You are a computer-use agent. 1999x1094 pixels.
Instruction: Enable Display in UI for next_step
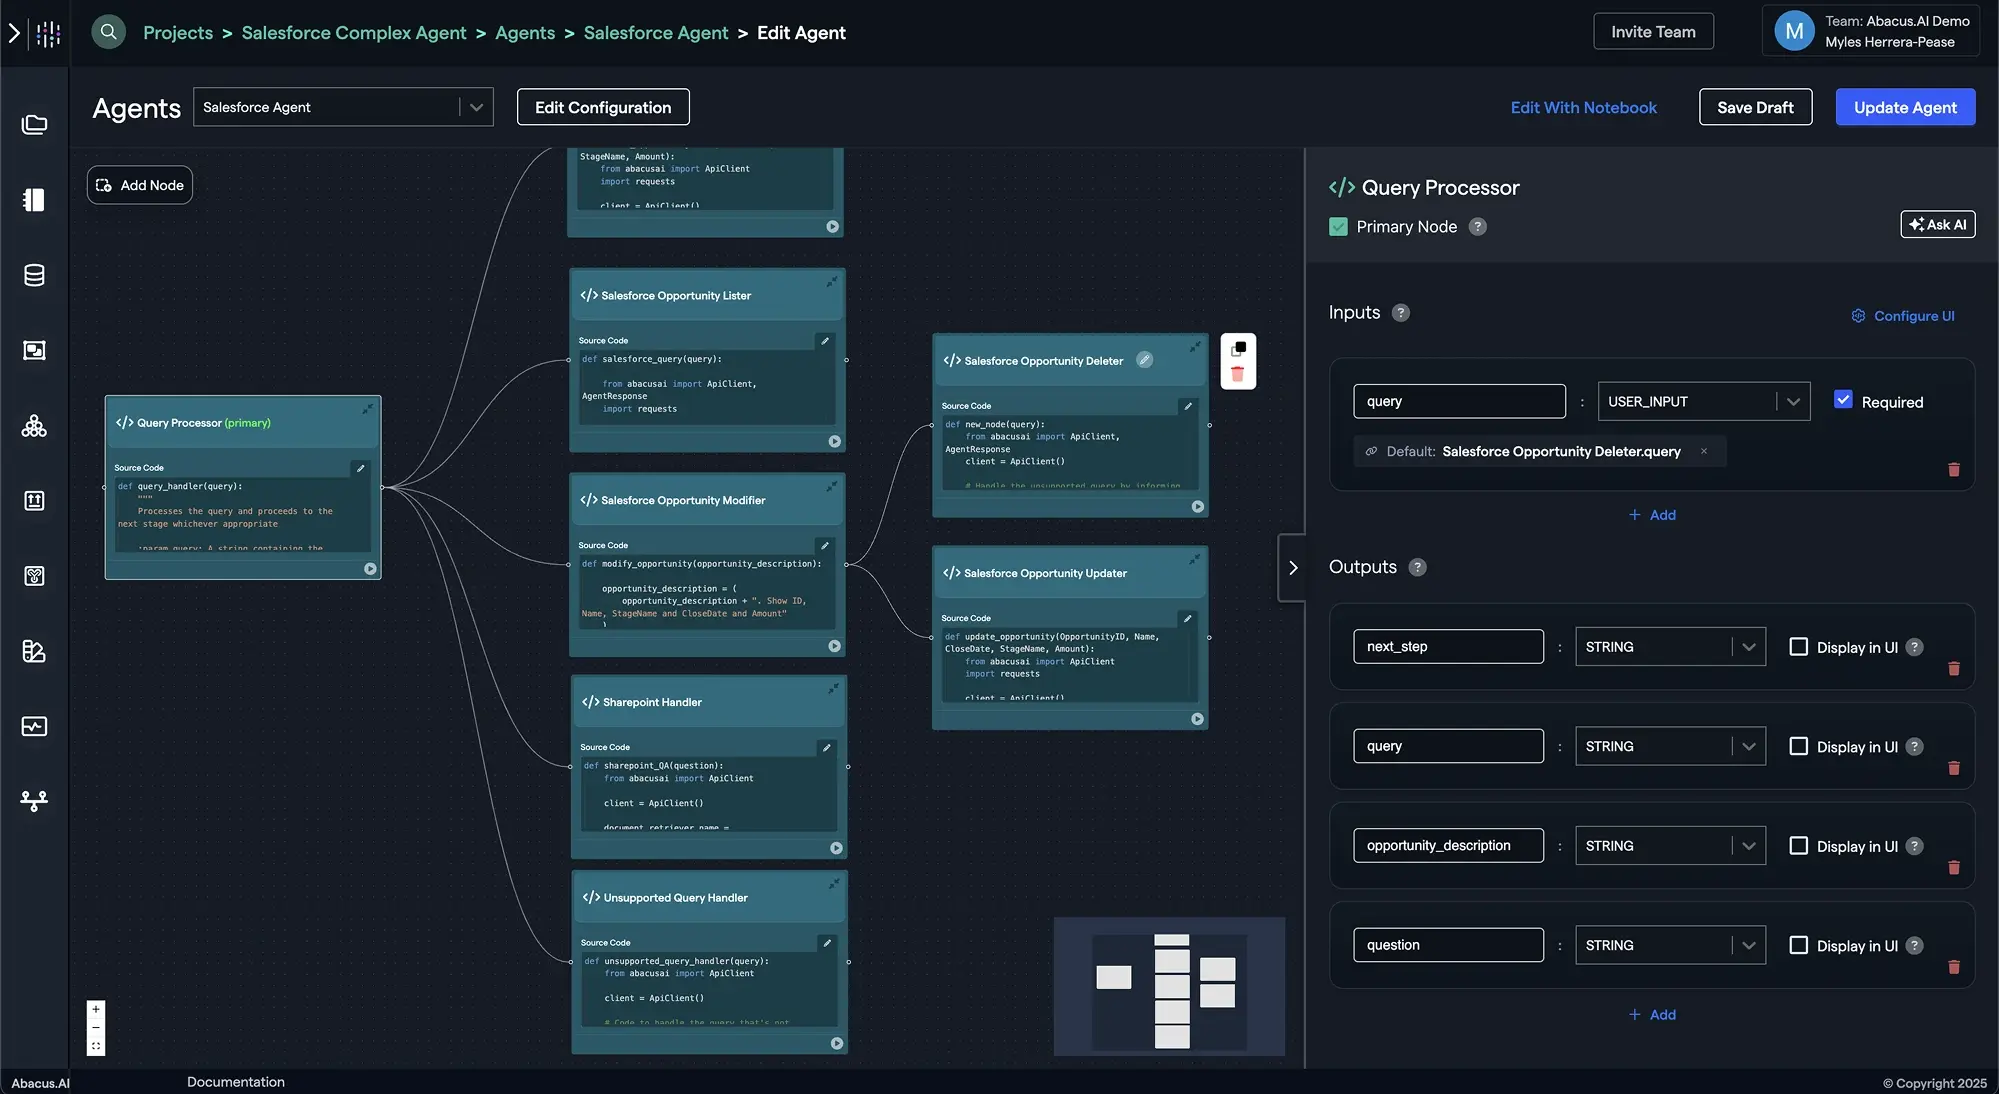(1798, 647)
